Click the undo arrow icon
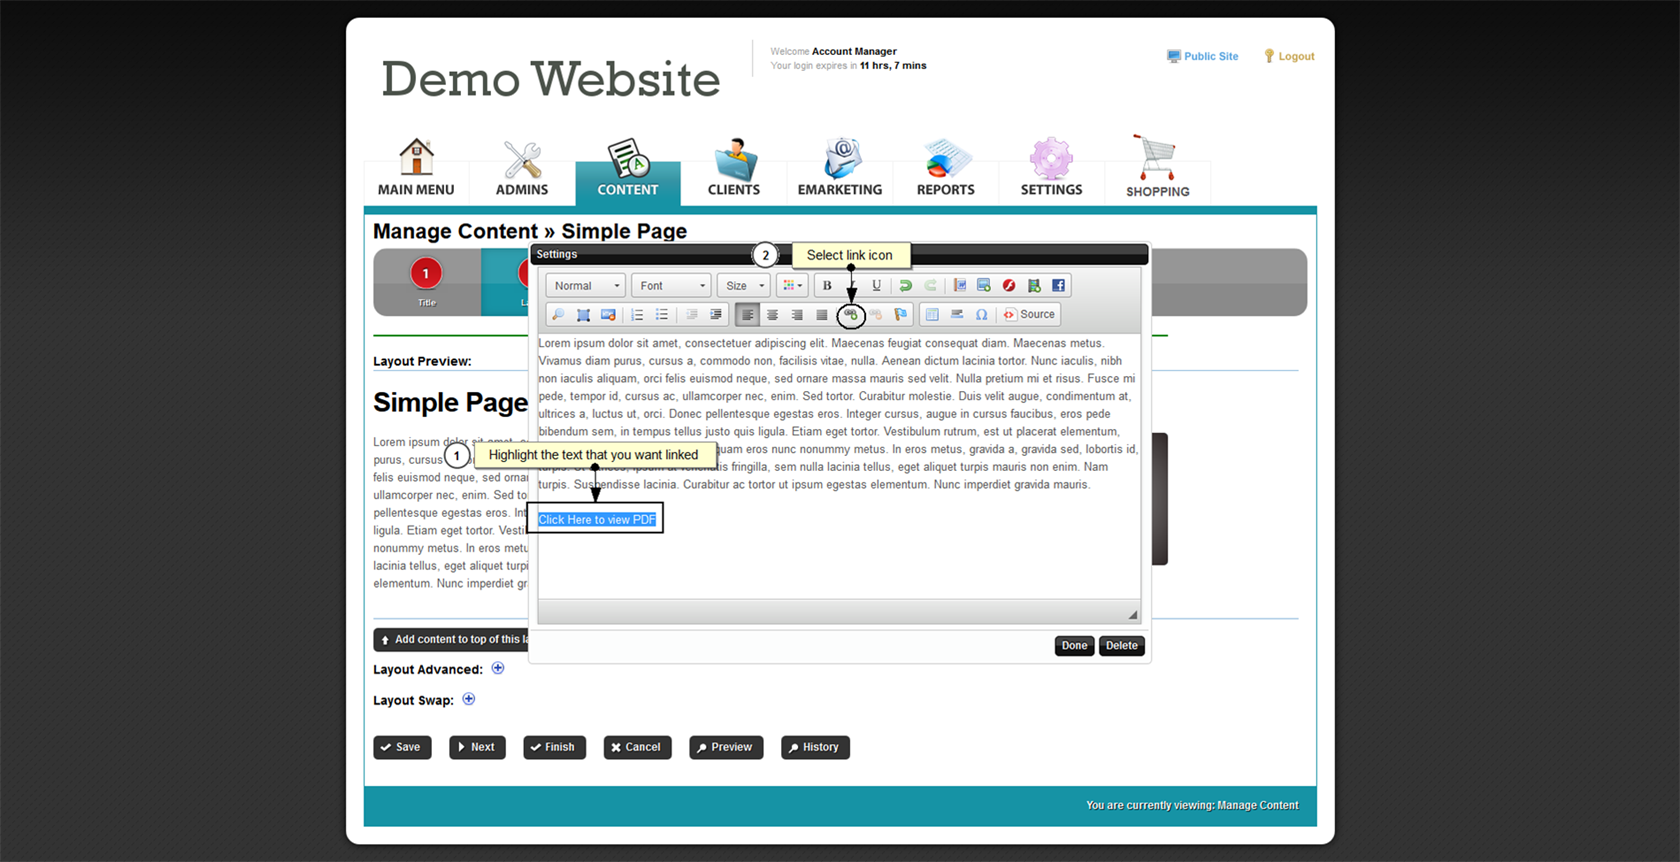Viewport: 1680px width, 862px height. click(x=905, y=286)
